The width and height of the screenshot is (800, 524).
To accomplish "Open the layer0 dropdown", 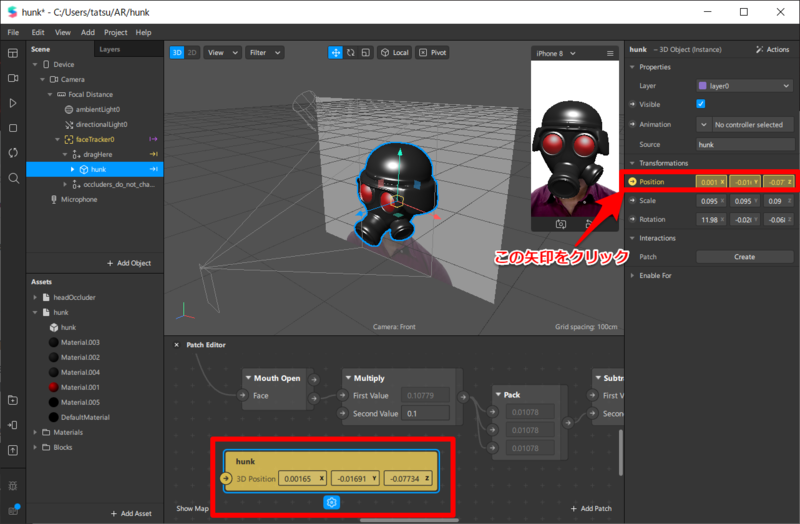I will tap(745, 86).
